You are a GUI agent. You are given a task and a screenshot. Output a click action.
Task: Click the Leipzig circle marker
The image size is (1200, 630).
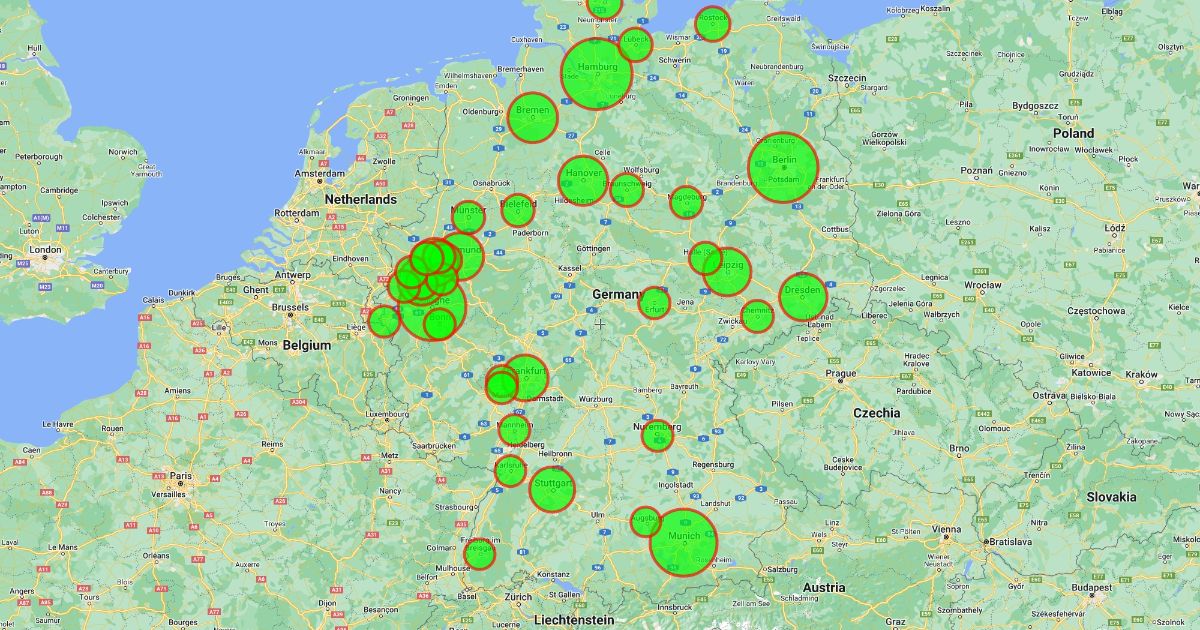pos(727,272)
